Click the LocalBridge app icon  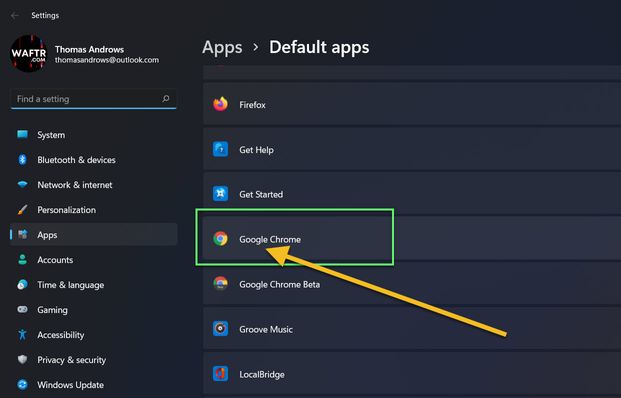[x=221, y=374]
